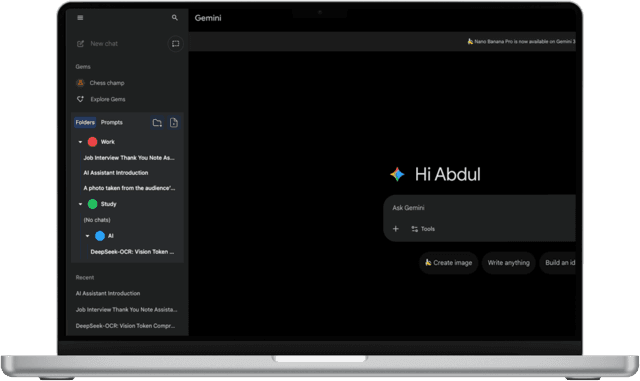
Task: Click the Chess champ gem avatar
Action: (80, 83)
